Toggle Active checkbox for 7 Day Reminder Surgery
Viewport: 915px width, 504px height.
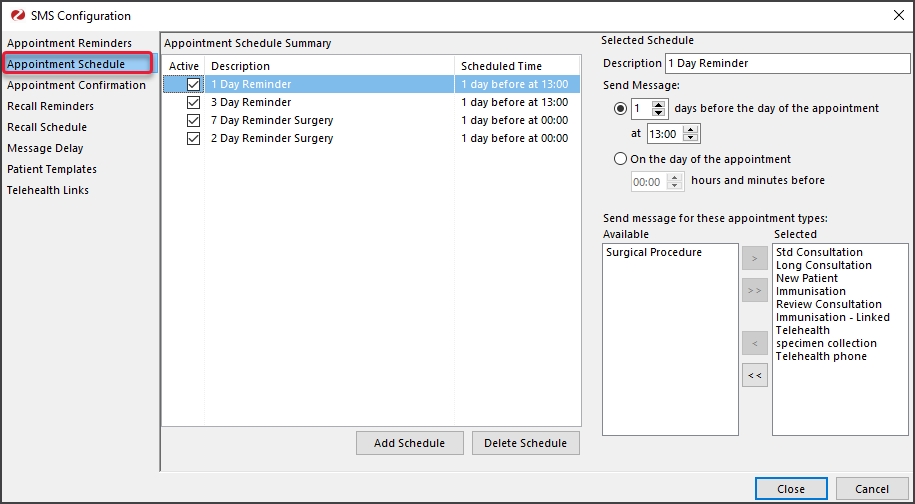click(193, 121)
